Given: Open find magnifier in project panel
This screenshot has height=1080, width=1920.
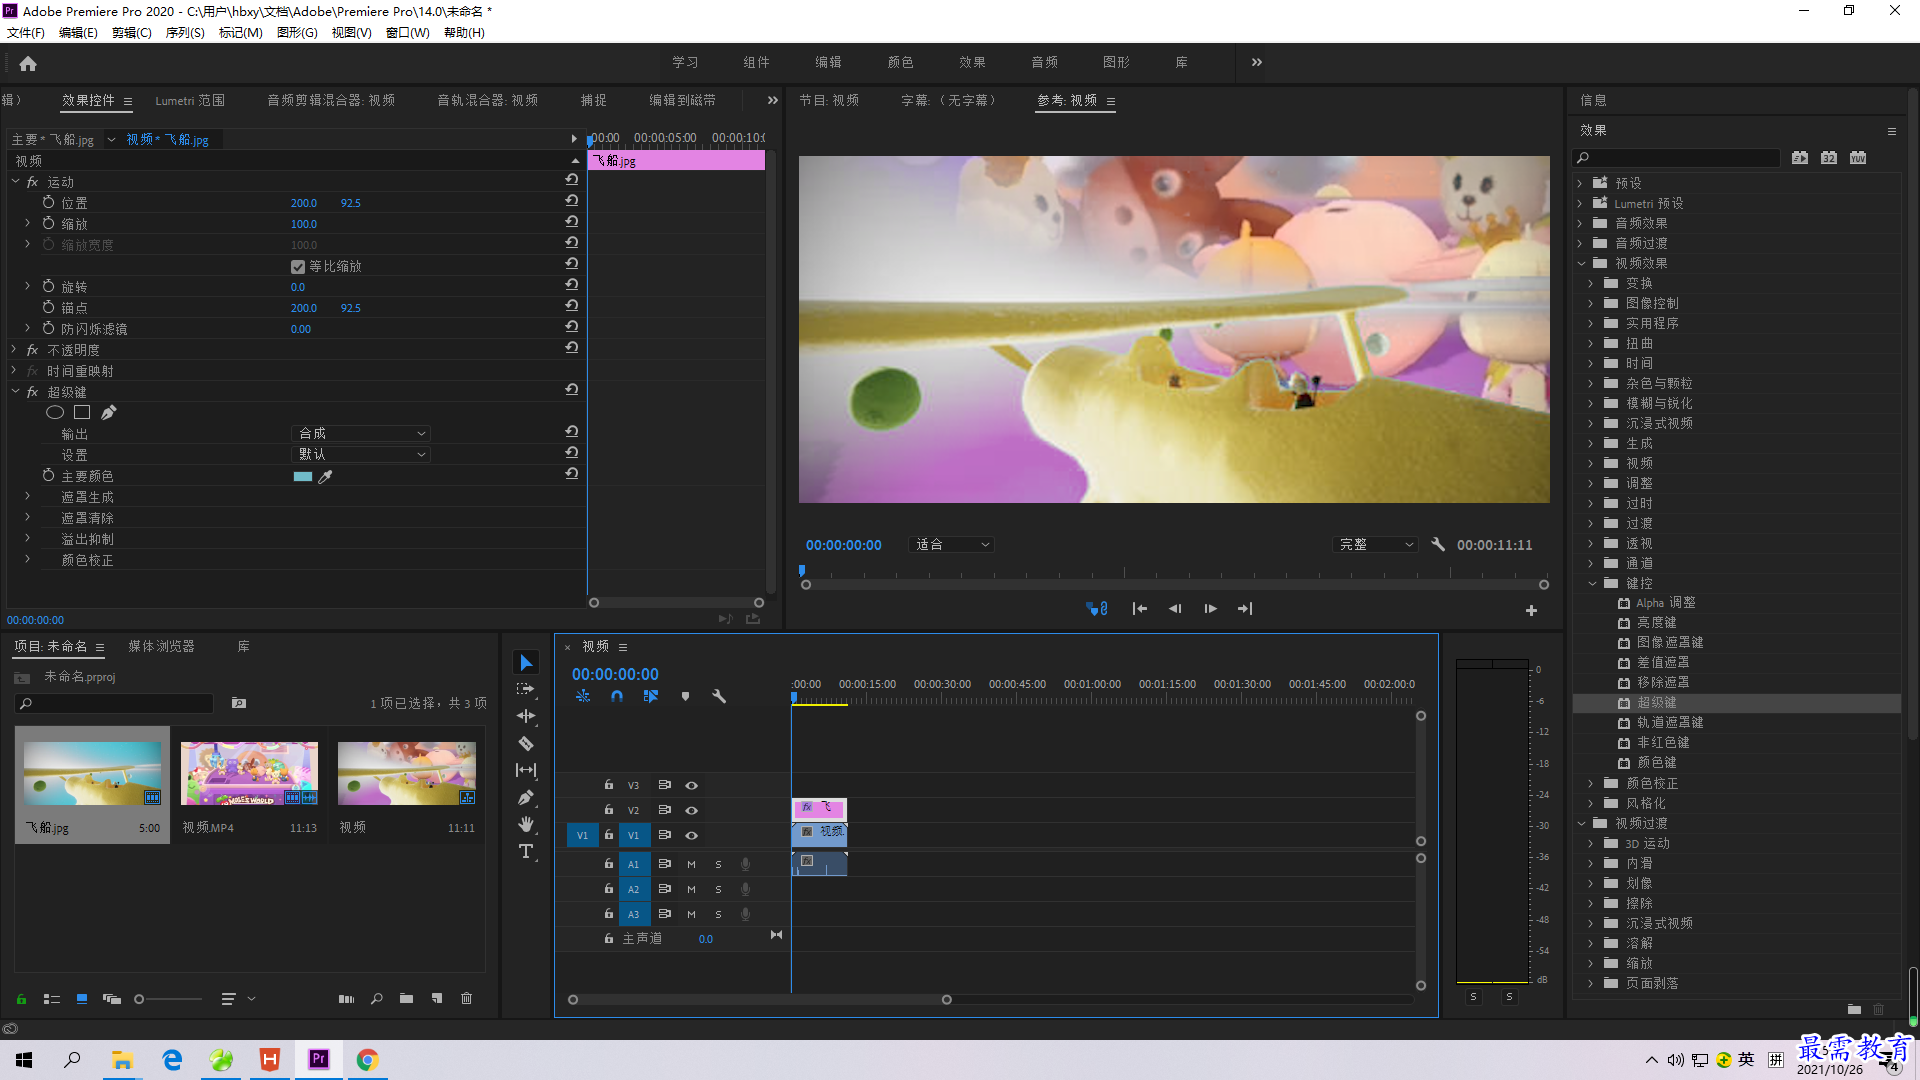Looking at the screenshot, I should tap(376, 998).
